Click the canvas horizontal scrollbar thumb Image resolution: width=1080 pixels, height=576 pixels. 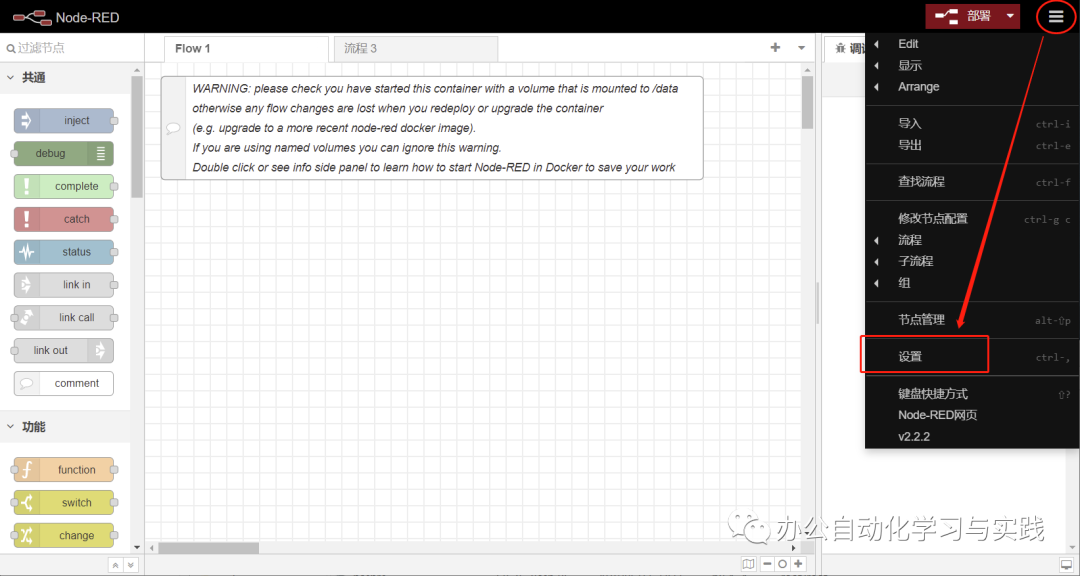208,548
